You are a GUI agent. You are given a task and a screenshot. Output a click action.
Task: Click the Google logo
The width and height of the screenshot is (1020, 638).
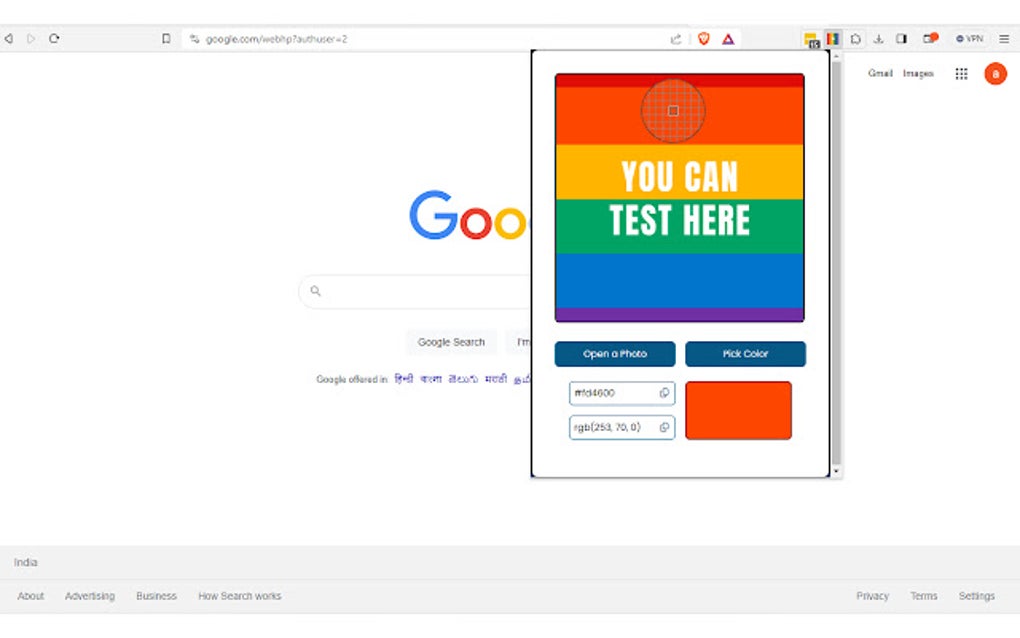coord(468,215)
